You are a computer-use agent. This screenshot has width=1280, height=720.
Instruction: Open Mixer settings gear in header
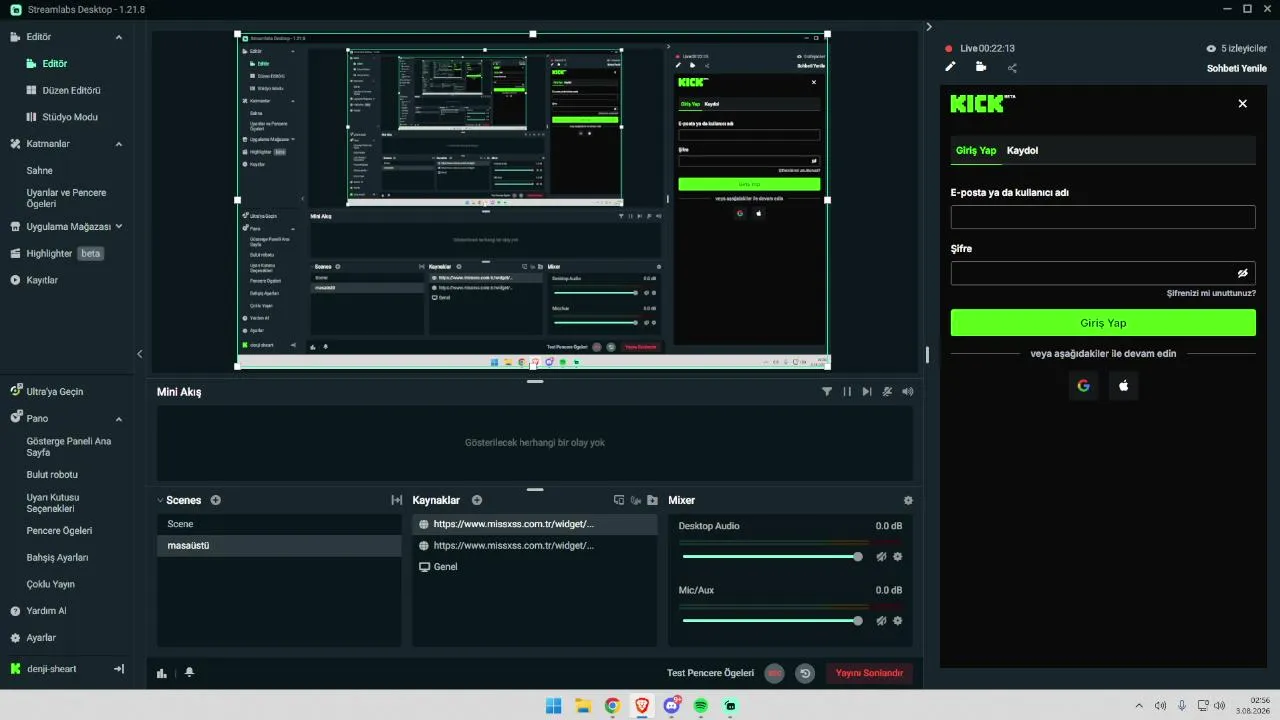908,500
